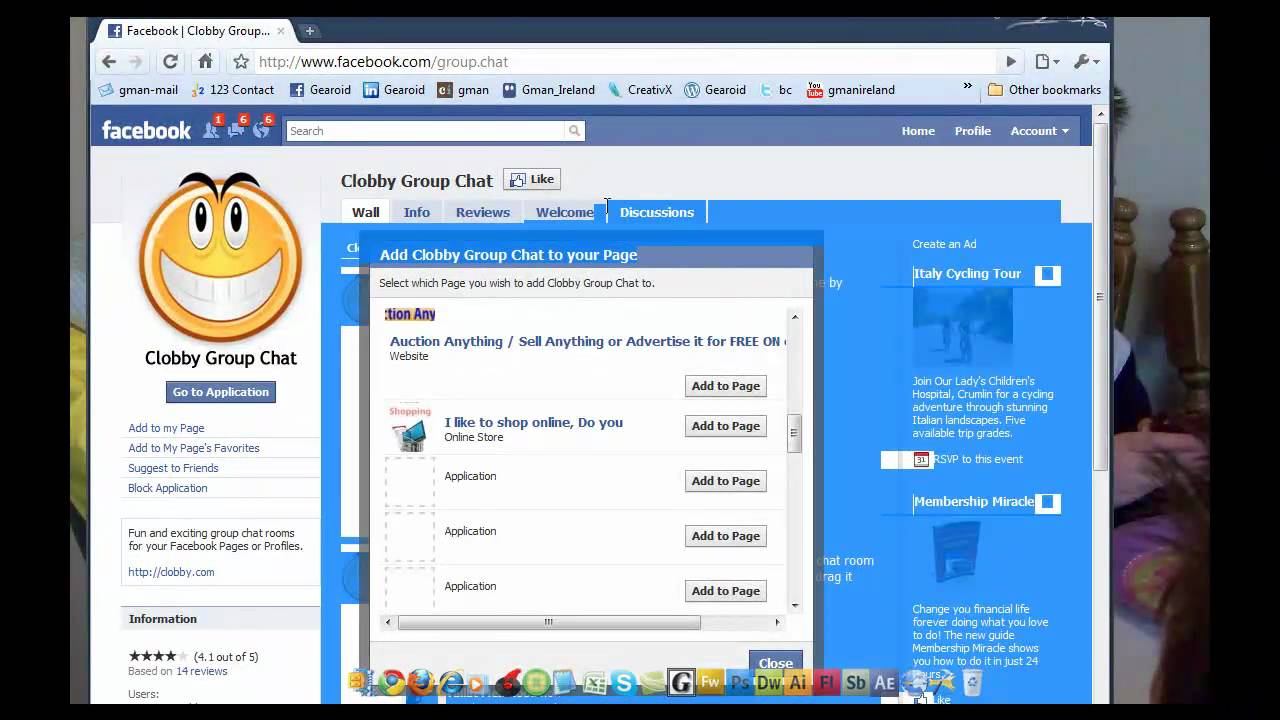
Task: Open the Facebook notifications globe icon
Action: [261, 129]
